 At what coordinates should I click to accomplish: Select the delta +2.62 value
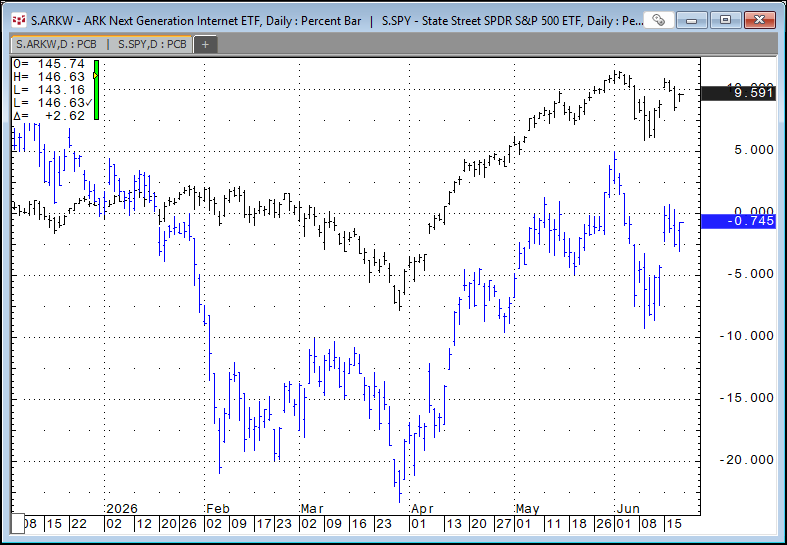[x=49, y=116]
